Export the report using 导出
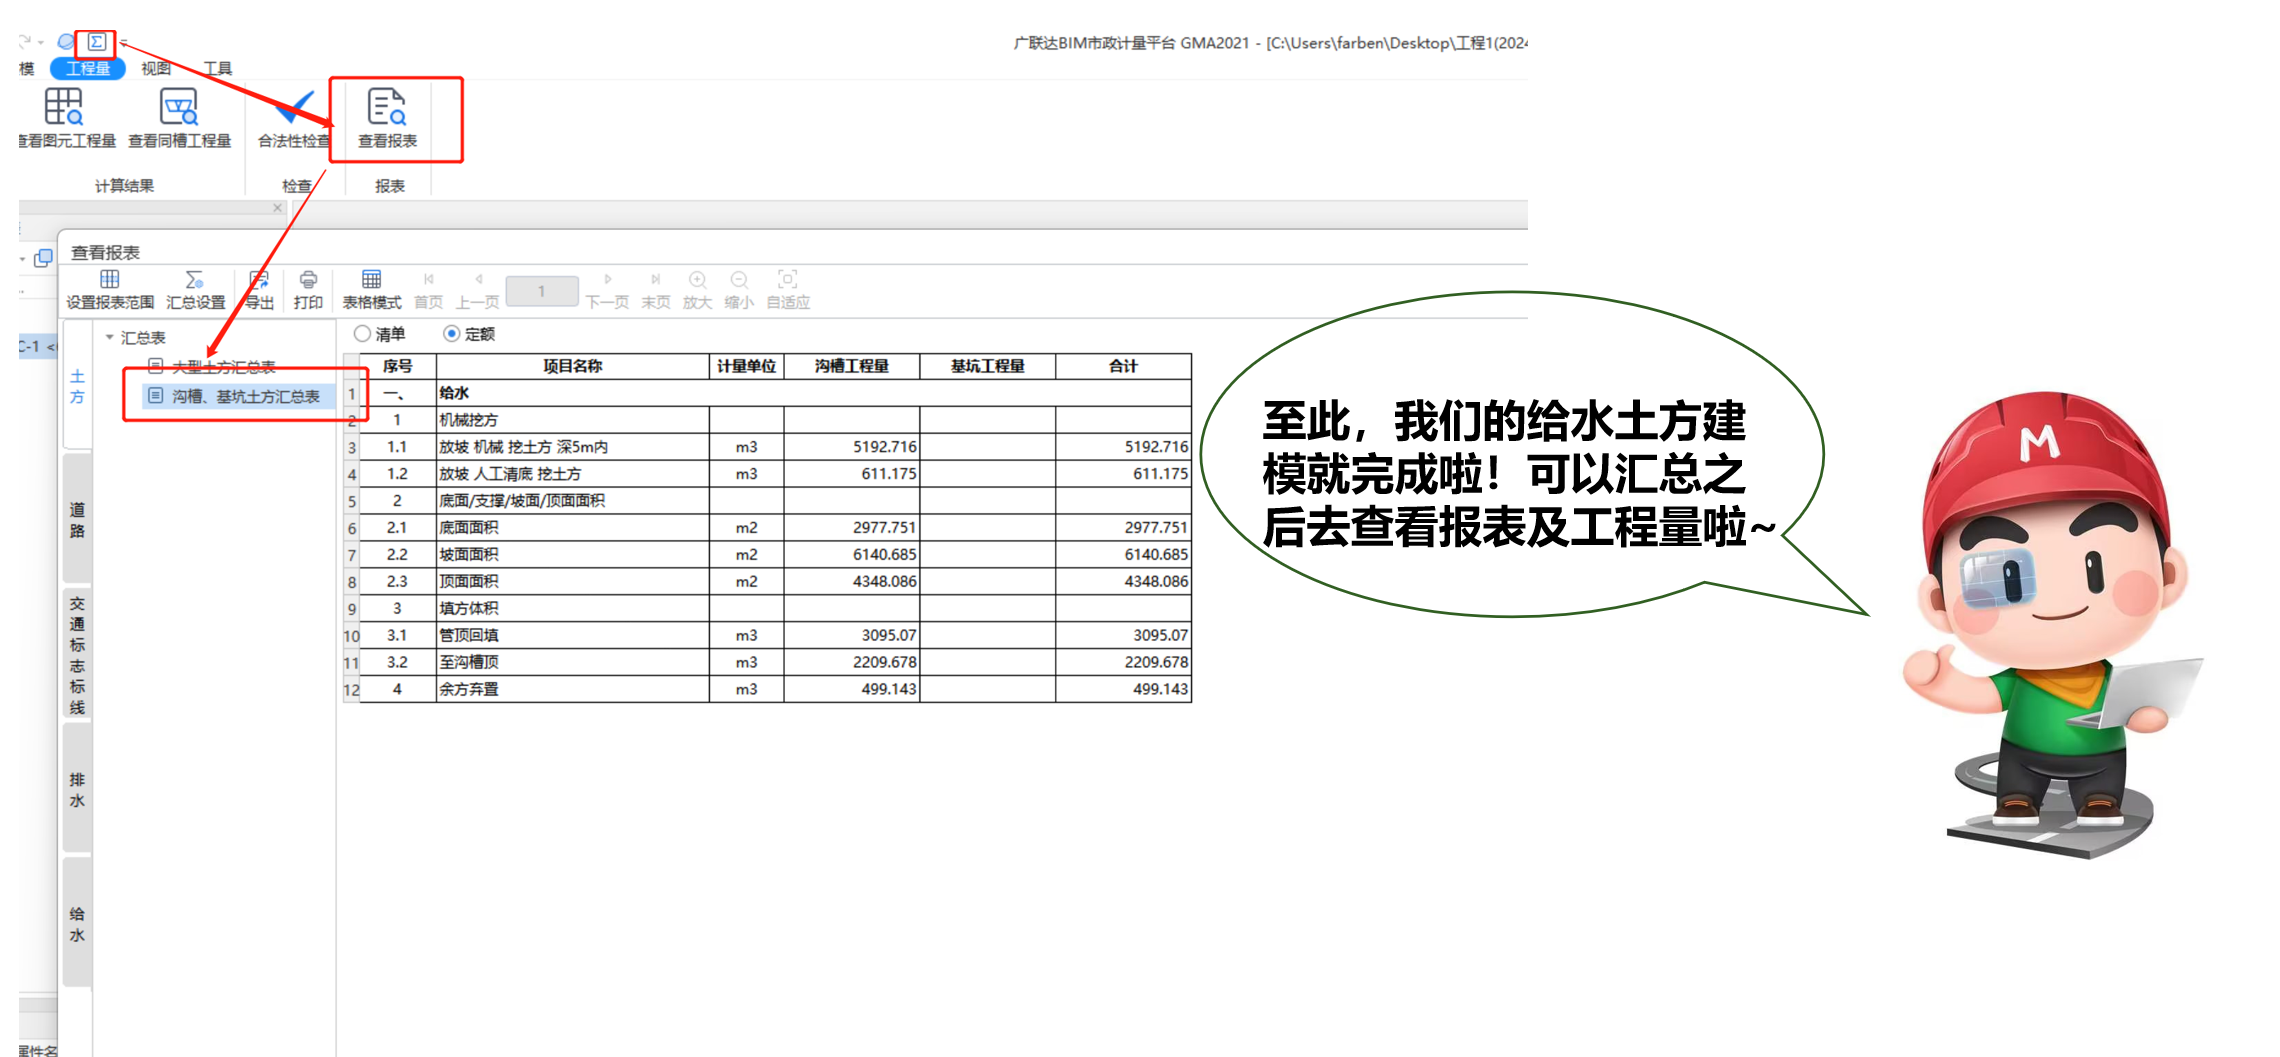Viewport: 2280px width, 1057px height. tap(259, 289)
